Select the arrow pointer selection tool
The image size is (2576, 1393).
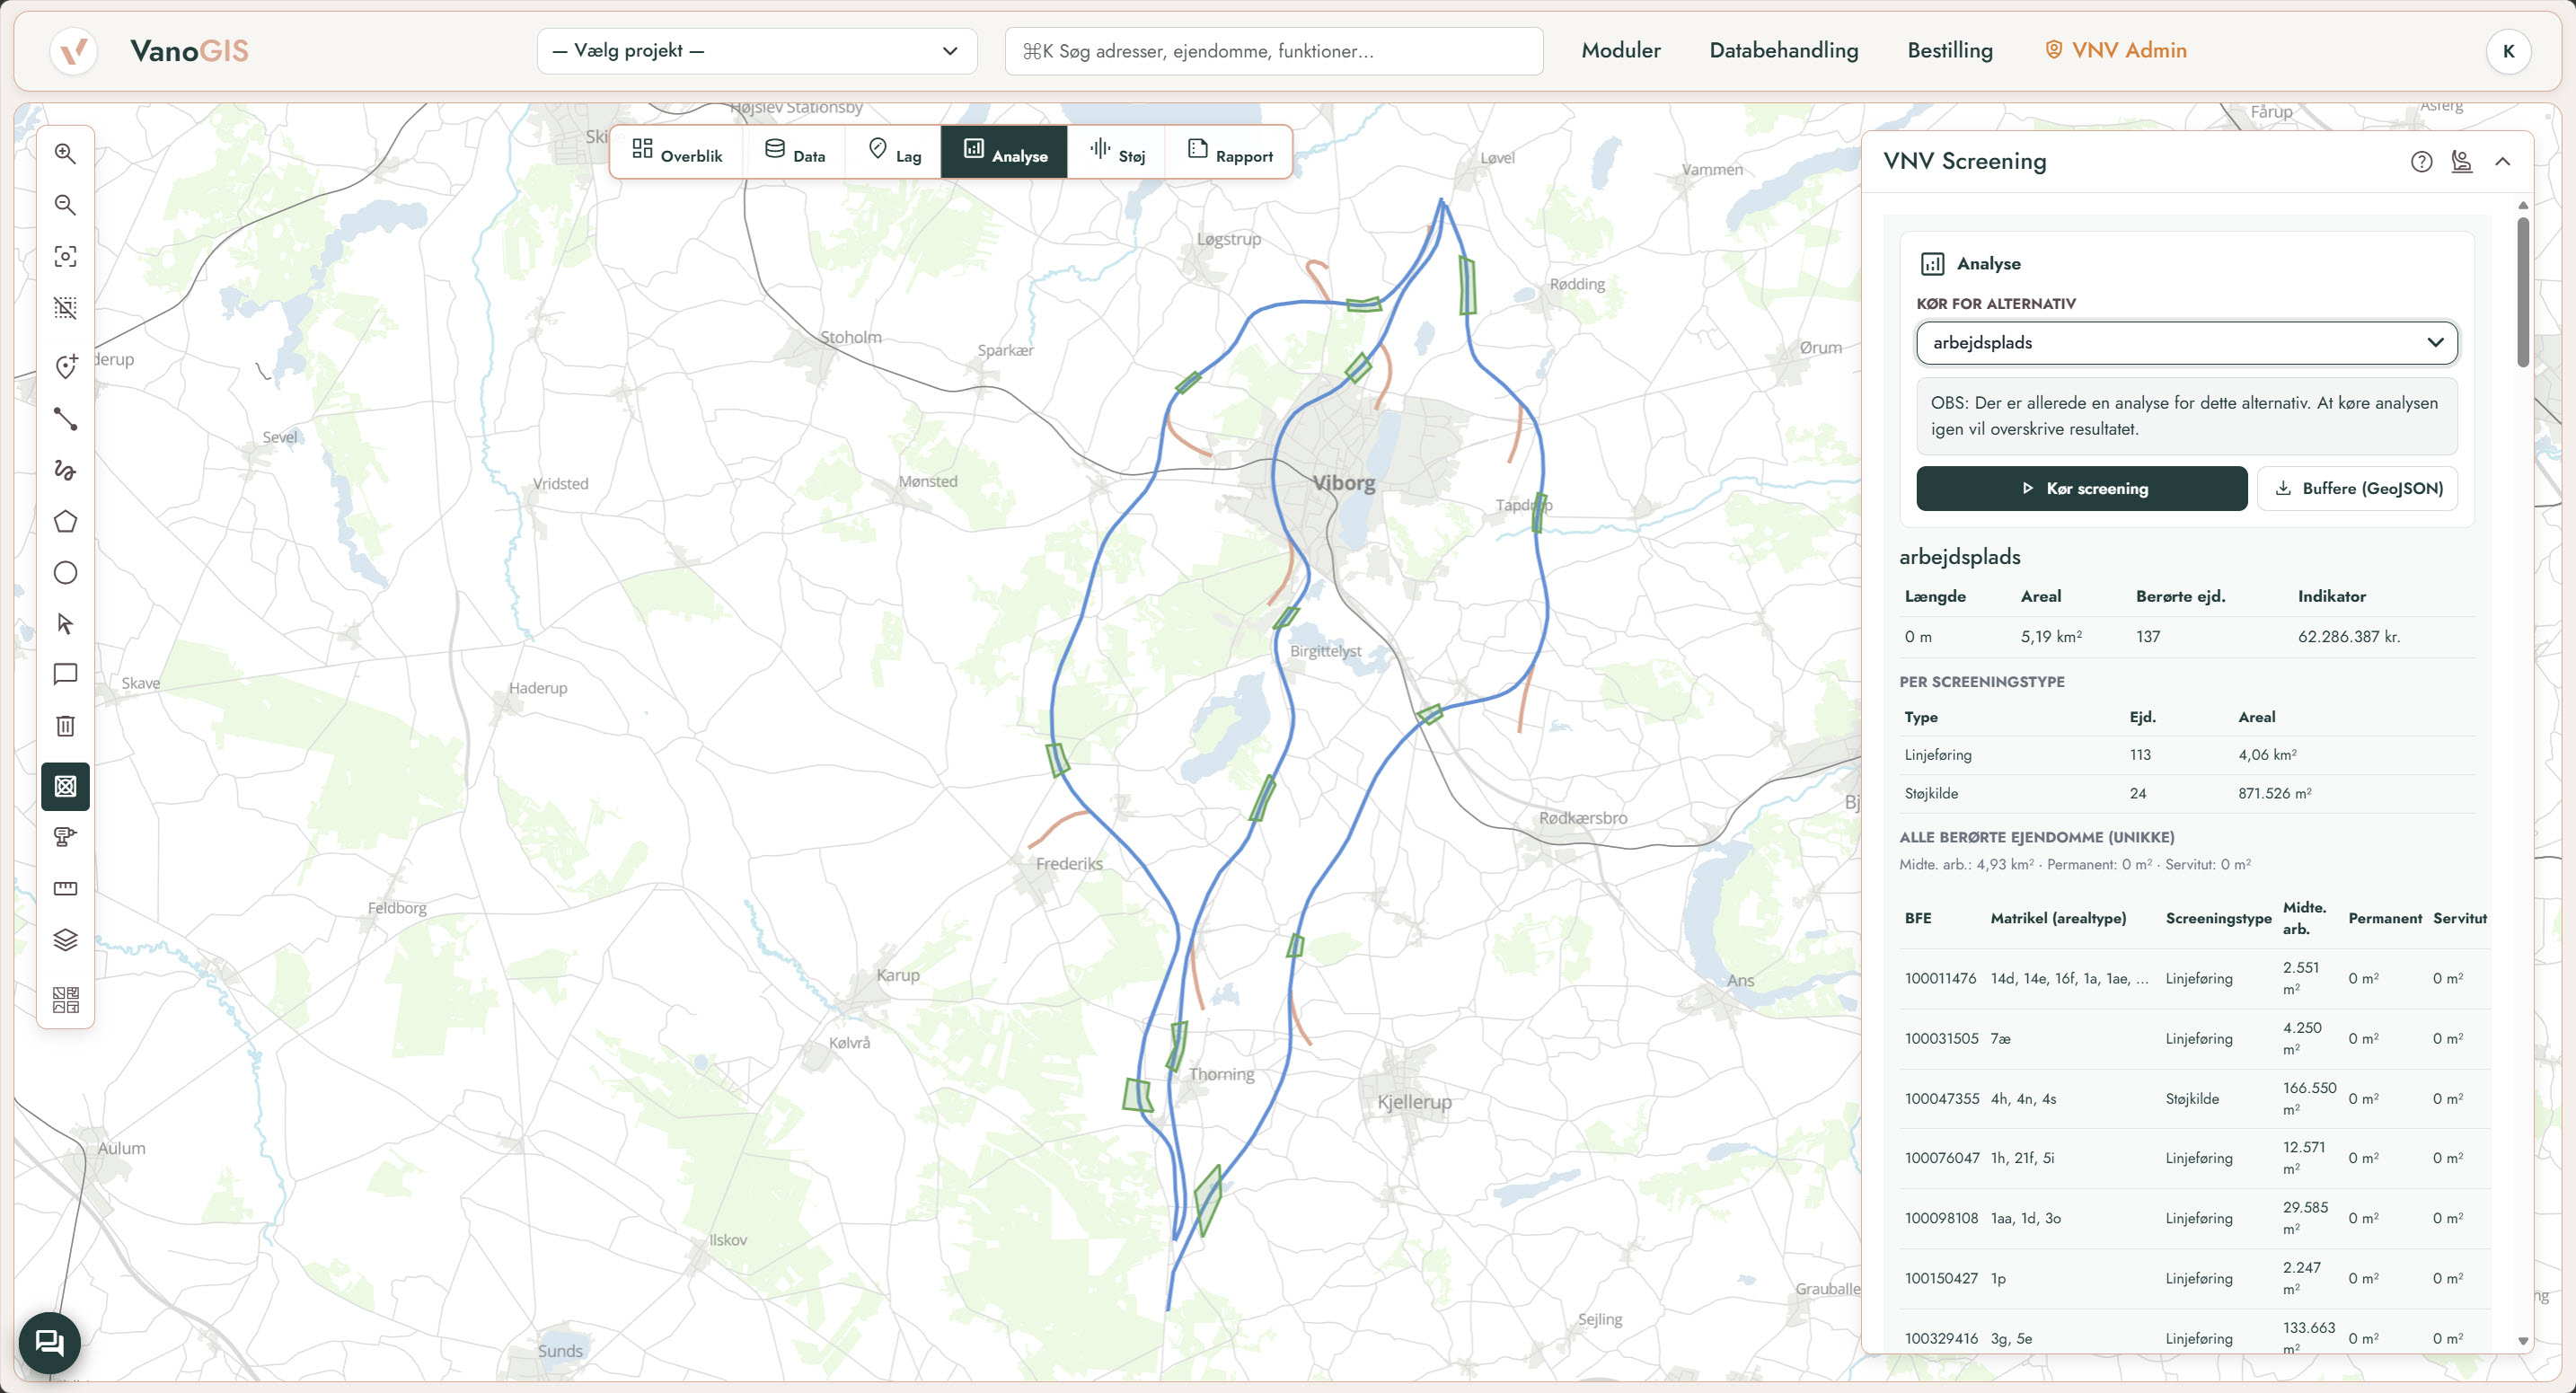(65, 624)
